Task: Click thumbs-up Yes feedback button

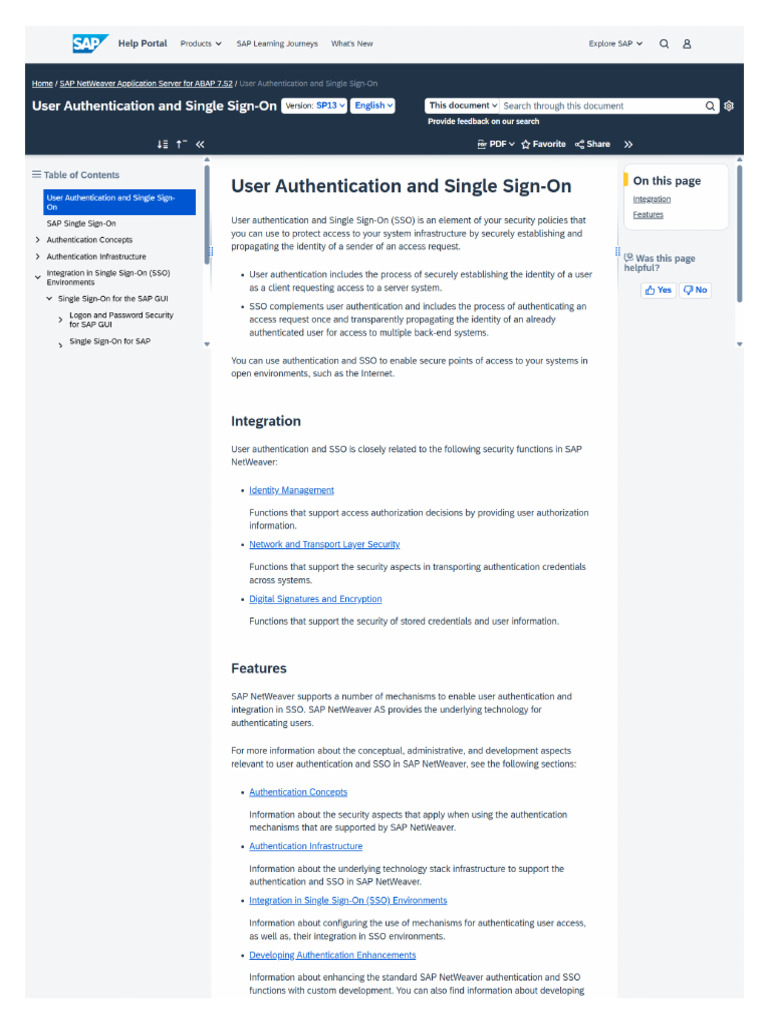Action: (658, 290)
